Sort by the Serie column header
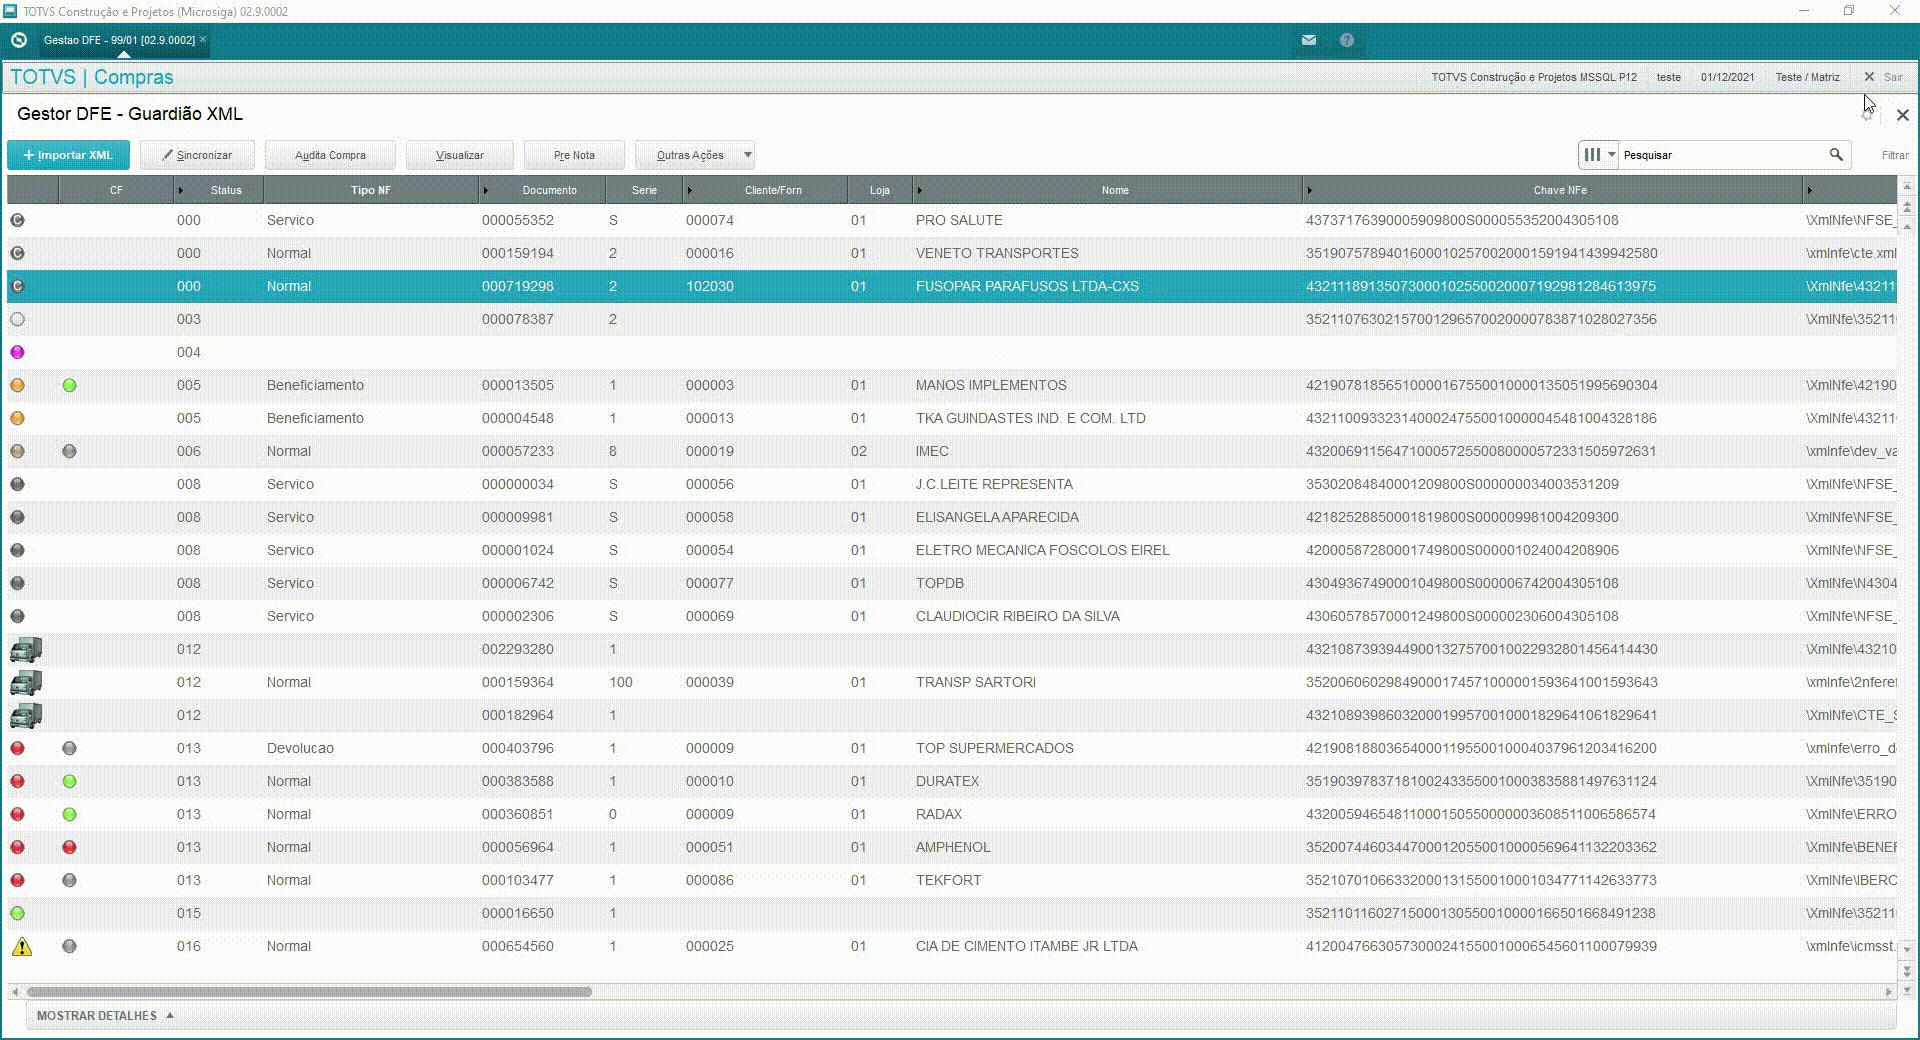Screen dimensions: 1920x1040 [x=644, y=190]
